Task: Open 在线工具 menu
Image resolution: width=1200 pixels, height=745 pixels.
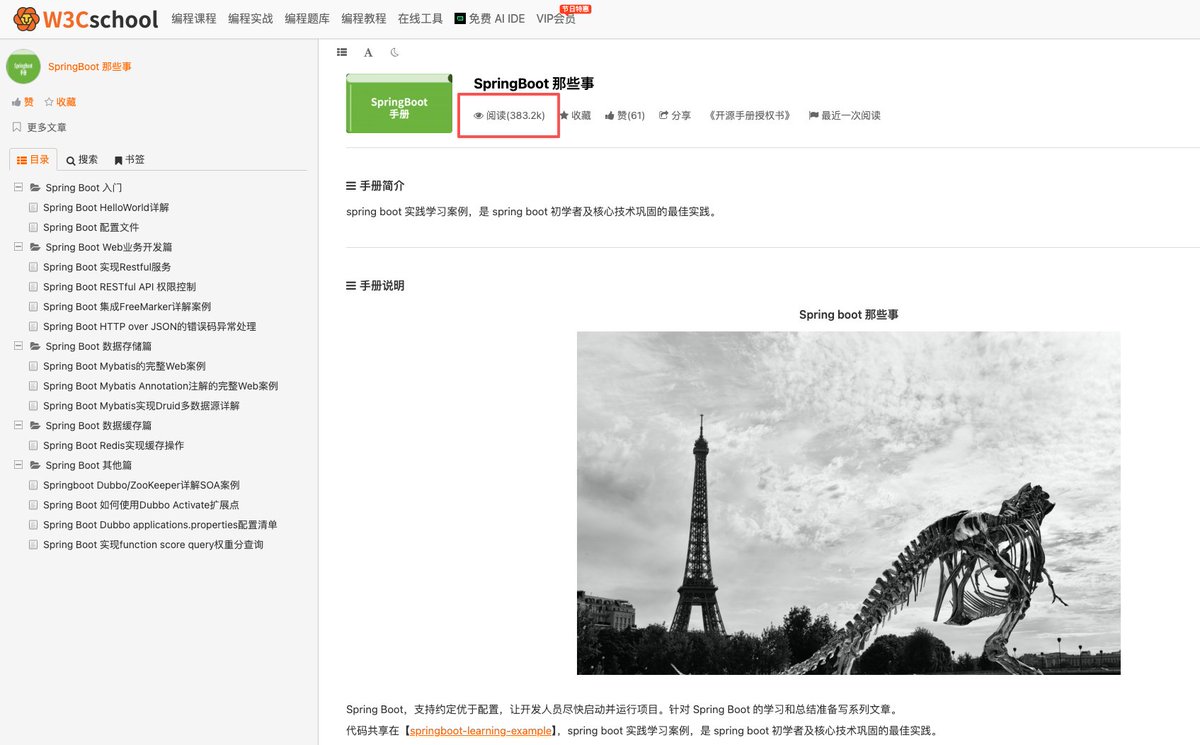Action: coord(420,19)
